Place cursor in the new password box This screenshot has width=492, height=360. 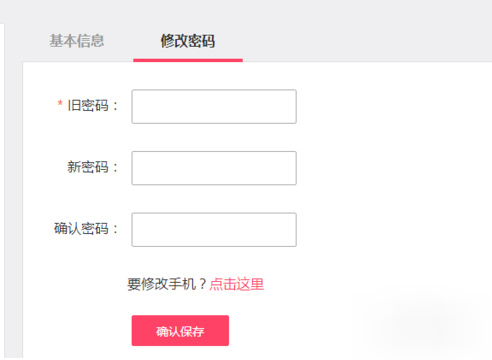(214, 168)
